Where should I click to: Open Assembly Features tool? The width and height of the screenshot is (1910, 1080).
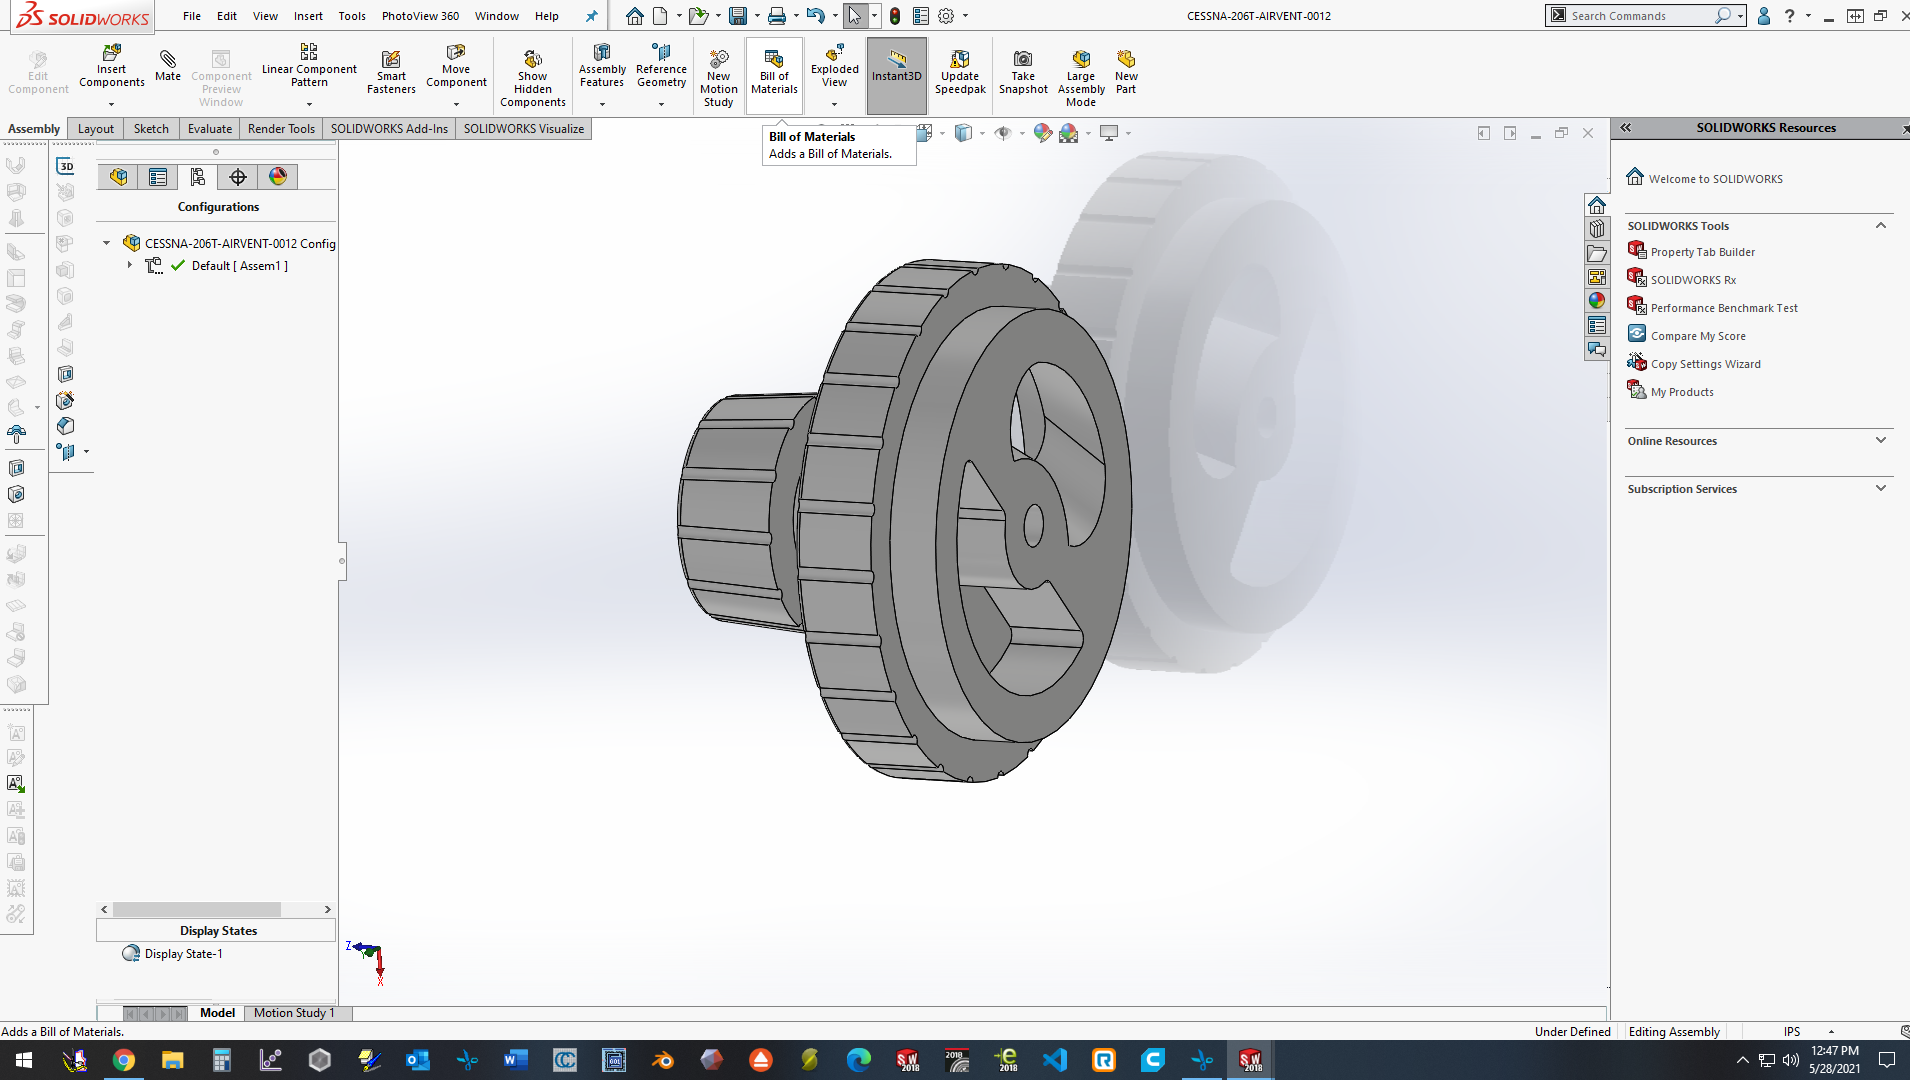coord(602,66)
